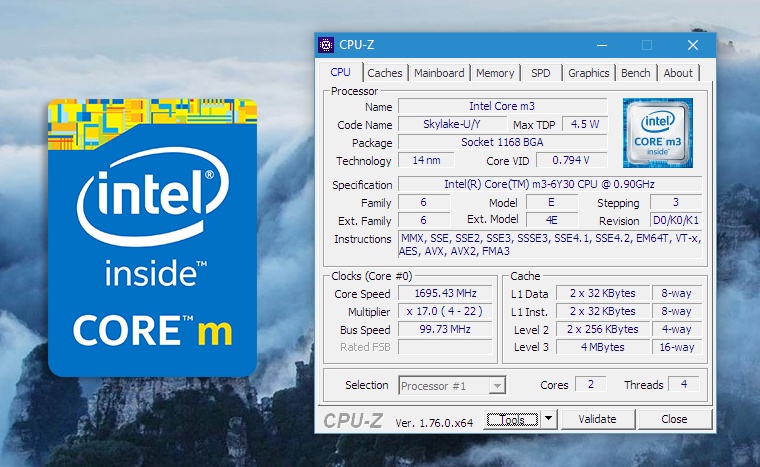This screenshot has height=467, width=760.
Task: Click the Stepping value 3
Action: point(676,202)
